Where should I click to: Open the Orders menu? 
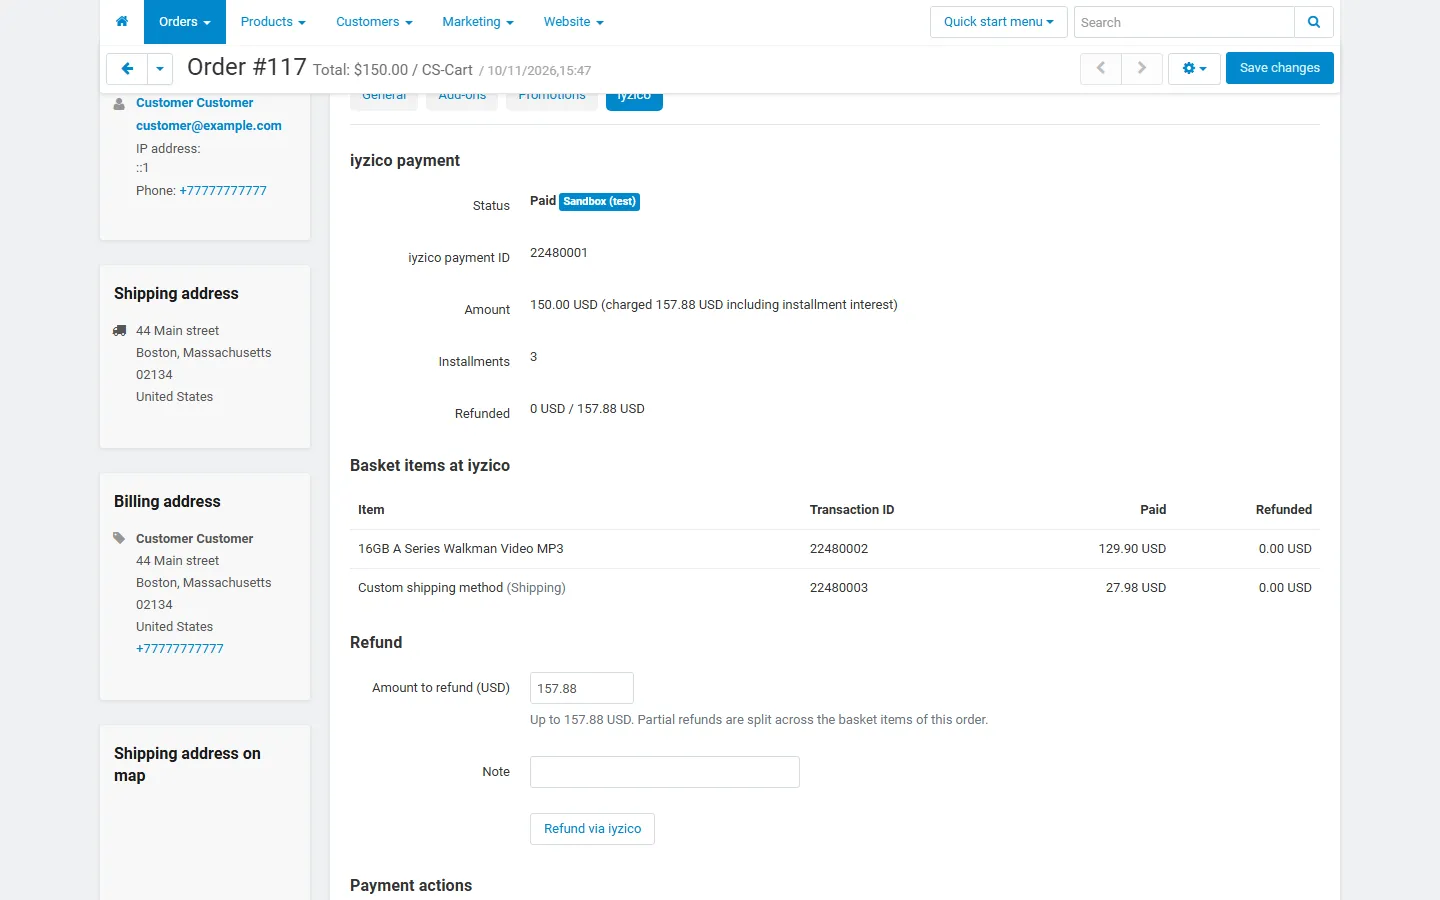point(185,22)
